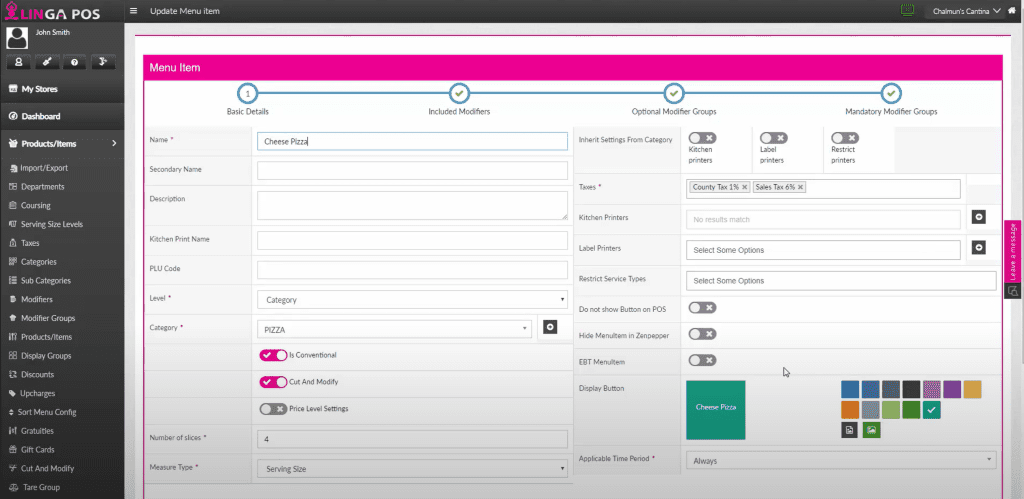This screenshot has width=1024, height=499.
Task: Click the help question mark icon
Action: click(74, 62)
